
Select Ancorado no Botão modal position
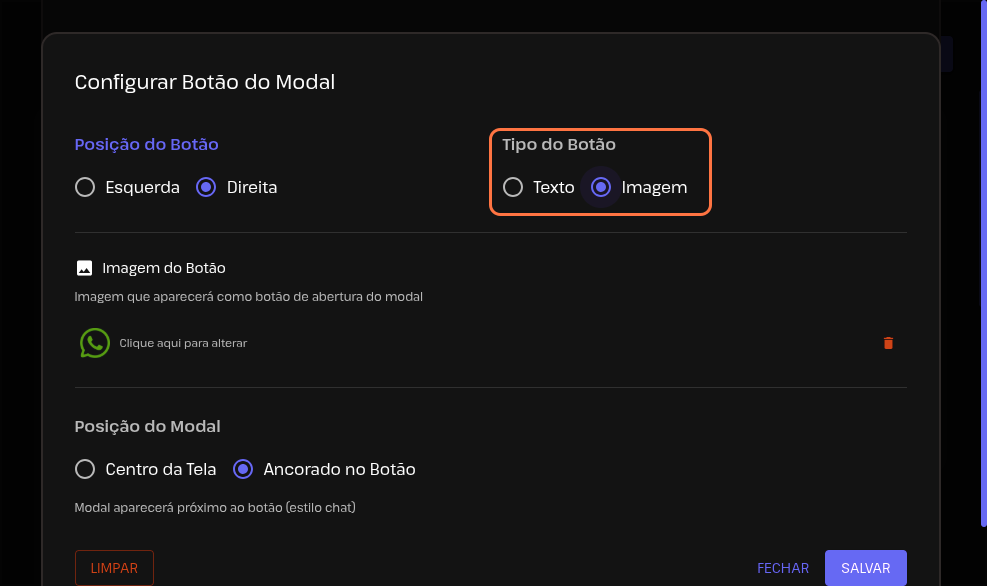pyautogui.click(x=243, y=469)
